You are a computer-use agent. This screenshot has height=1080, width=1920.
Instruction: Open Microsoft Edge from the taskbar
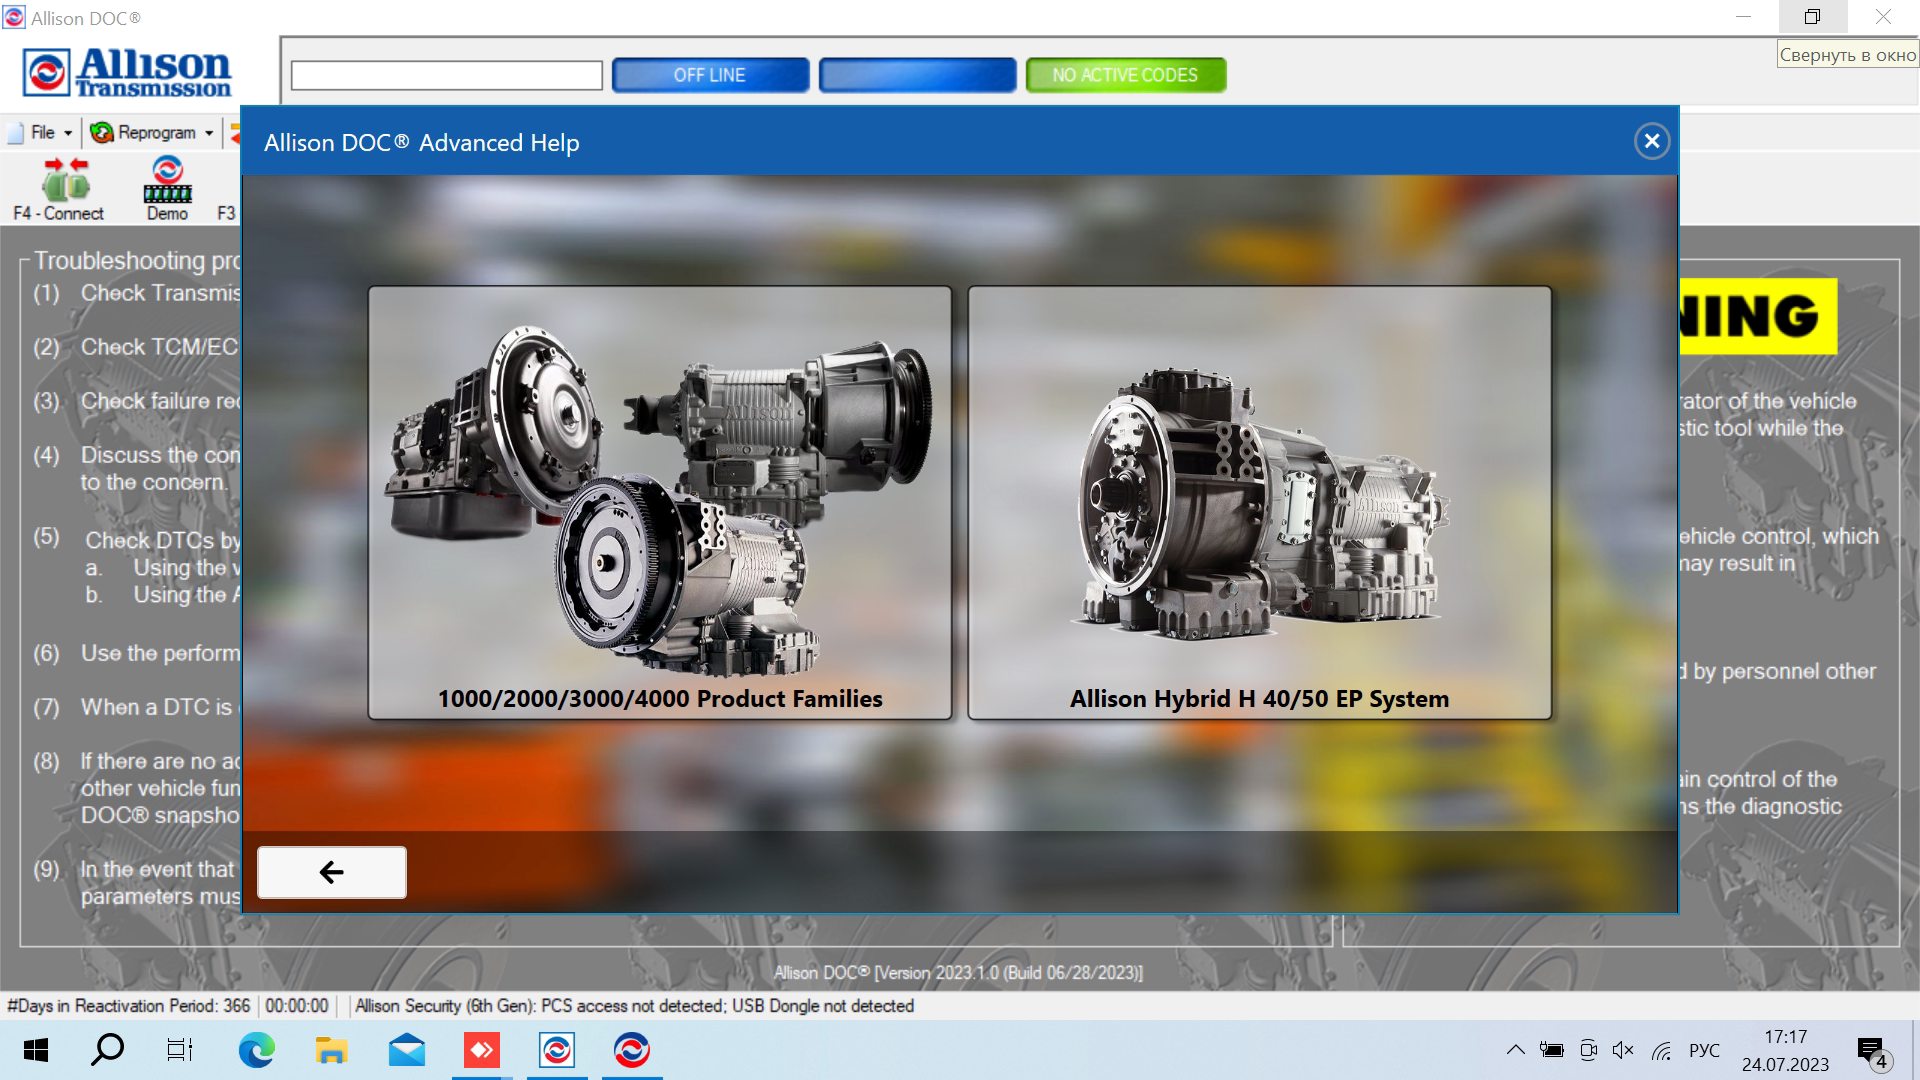[x=257, y=1050]
